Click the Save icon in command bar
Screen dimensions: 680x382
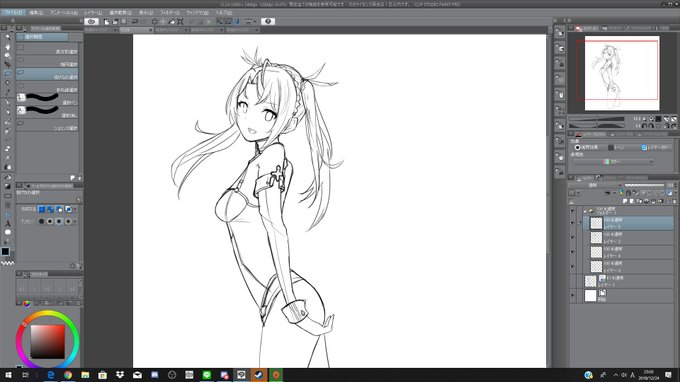tap(124, 22)
